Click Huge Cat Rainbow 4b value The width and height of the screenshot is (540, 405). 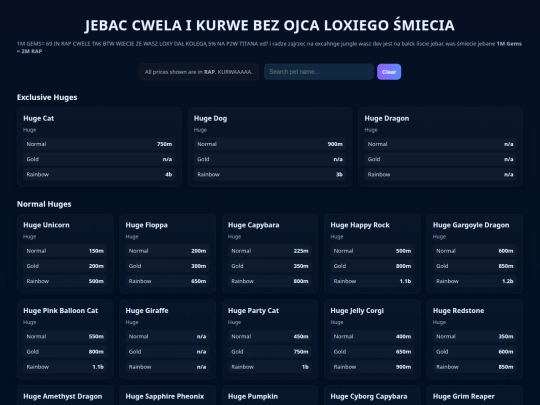click(x=168, y=174)
